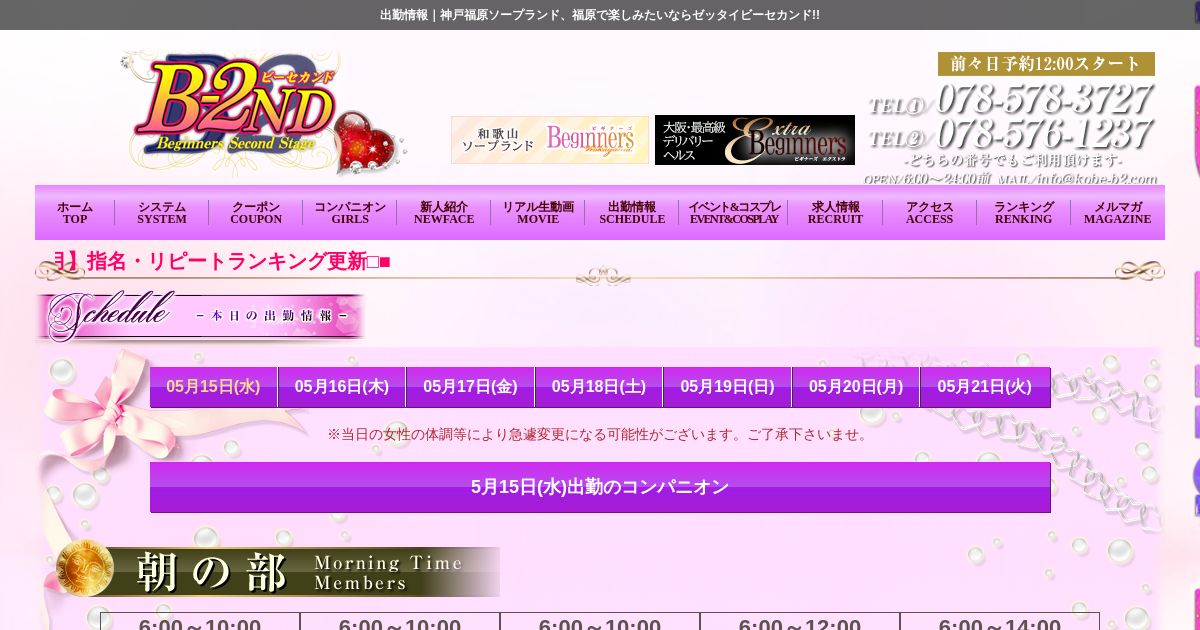The width and height of the screenshot is (1200, 630).
Task: Select the 05月17日(金) schedule tab
Action: (470, 387)
